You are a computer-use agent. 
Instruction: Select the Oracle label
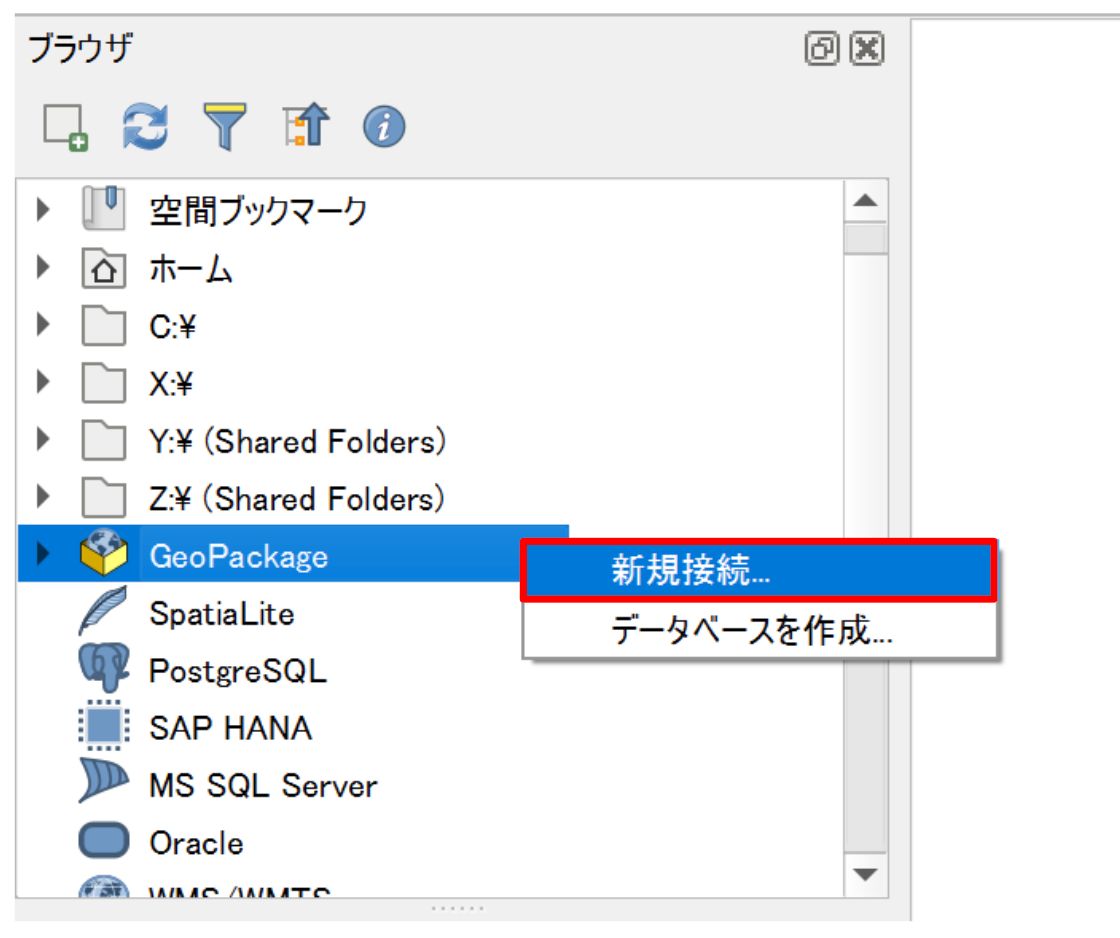click(196, 843)
